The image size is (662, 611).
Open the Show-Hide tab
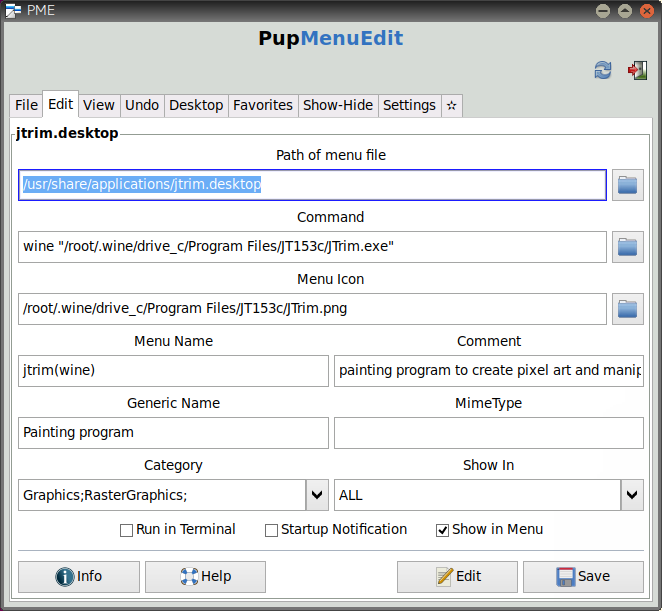tap(338, 106)
